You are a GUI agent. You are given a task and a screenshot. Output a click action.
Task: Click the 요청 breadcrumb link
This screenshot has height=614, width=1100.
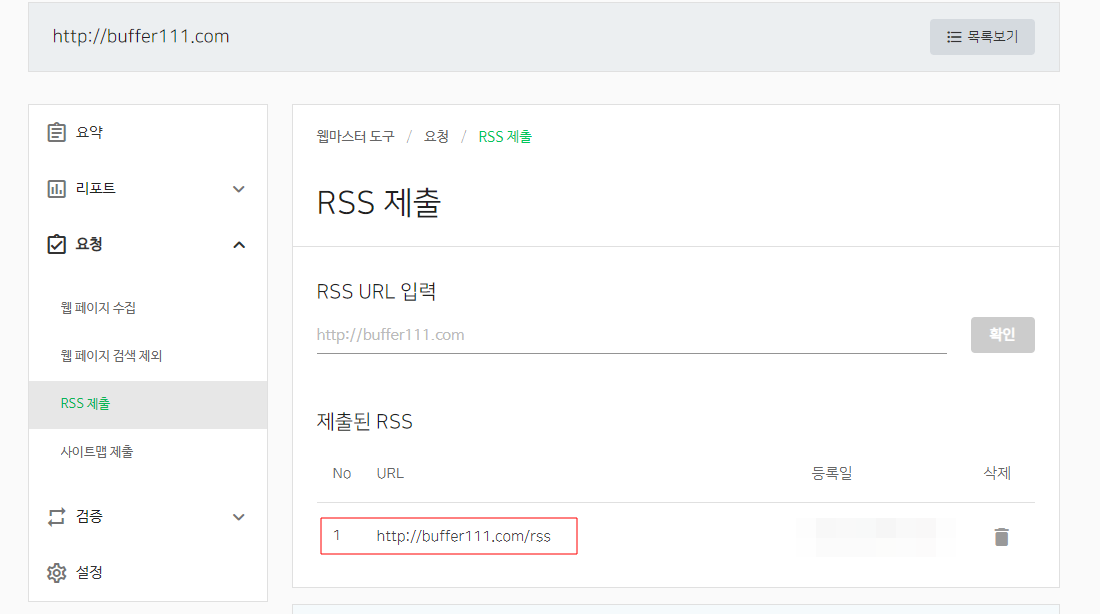434,136
